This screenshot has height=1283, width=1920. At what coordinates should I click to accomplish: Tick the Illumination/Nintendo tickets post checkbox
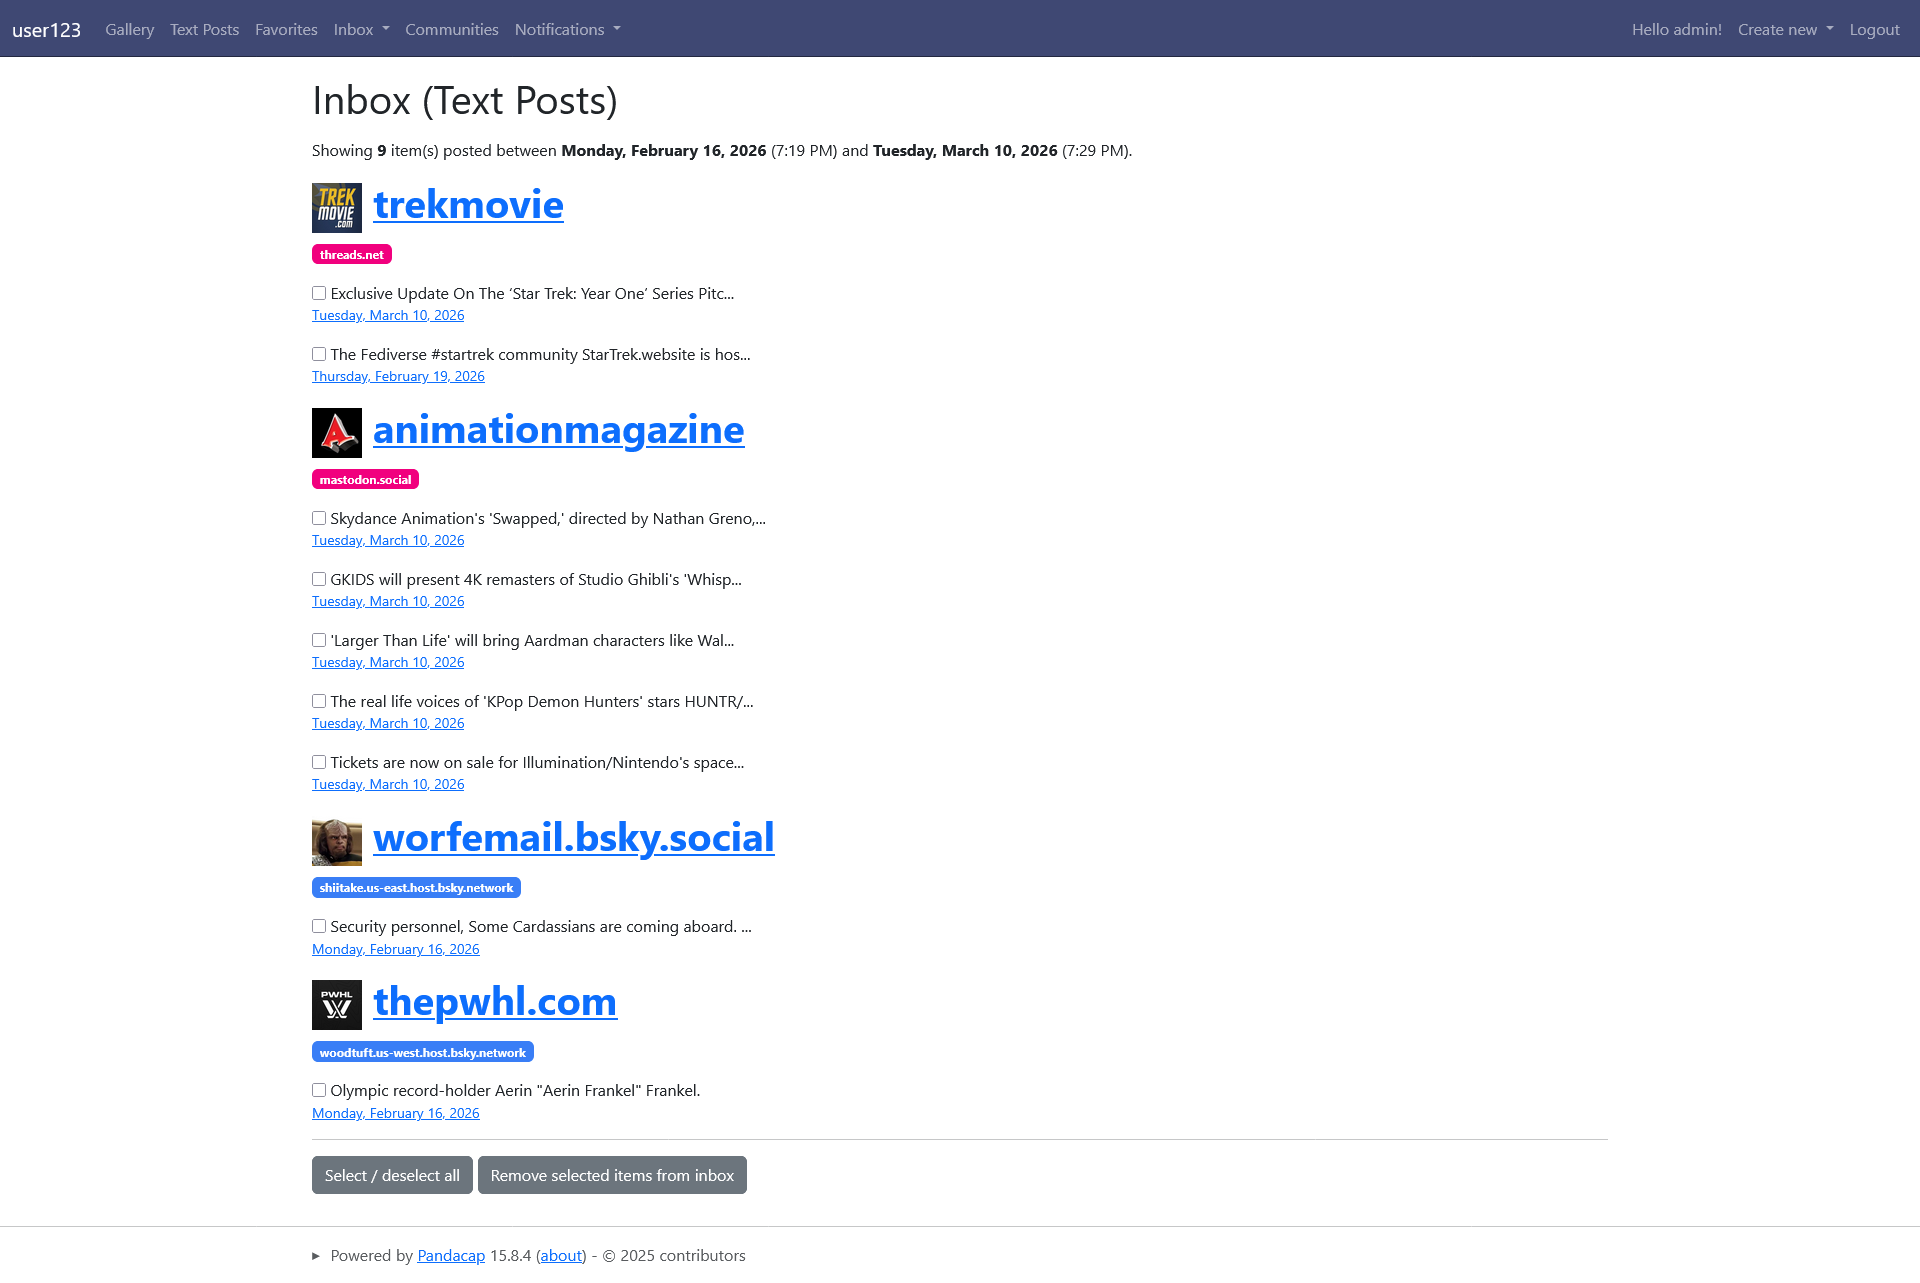point(319,762)
